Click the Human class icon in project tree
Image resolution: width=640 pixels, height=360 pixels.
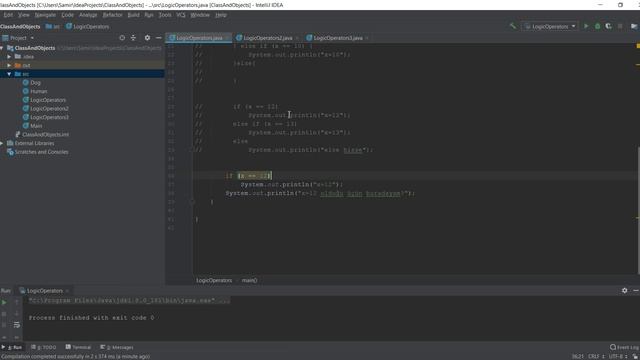[26, 91]
